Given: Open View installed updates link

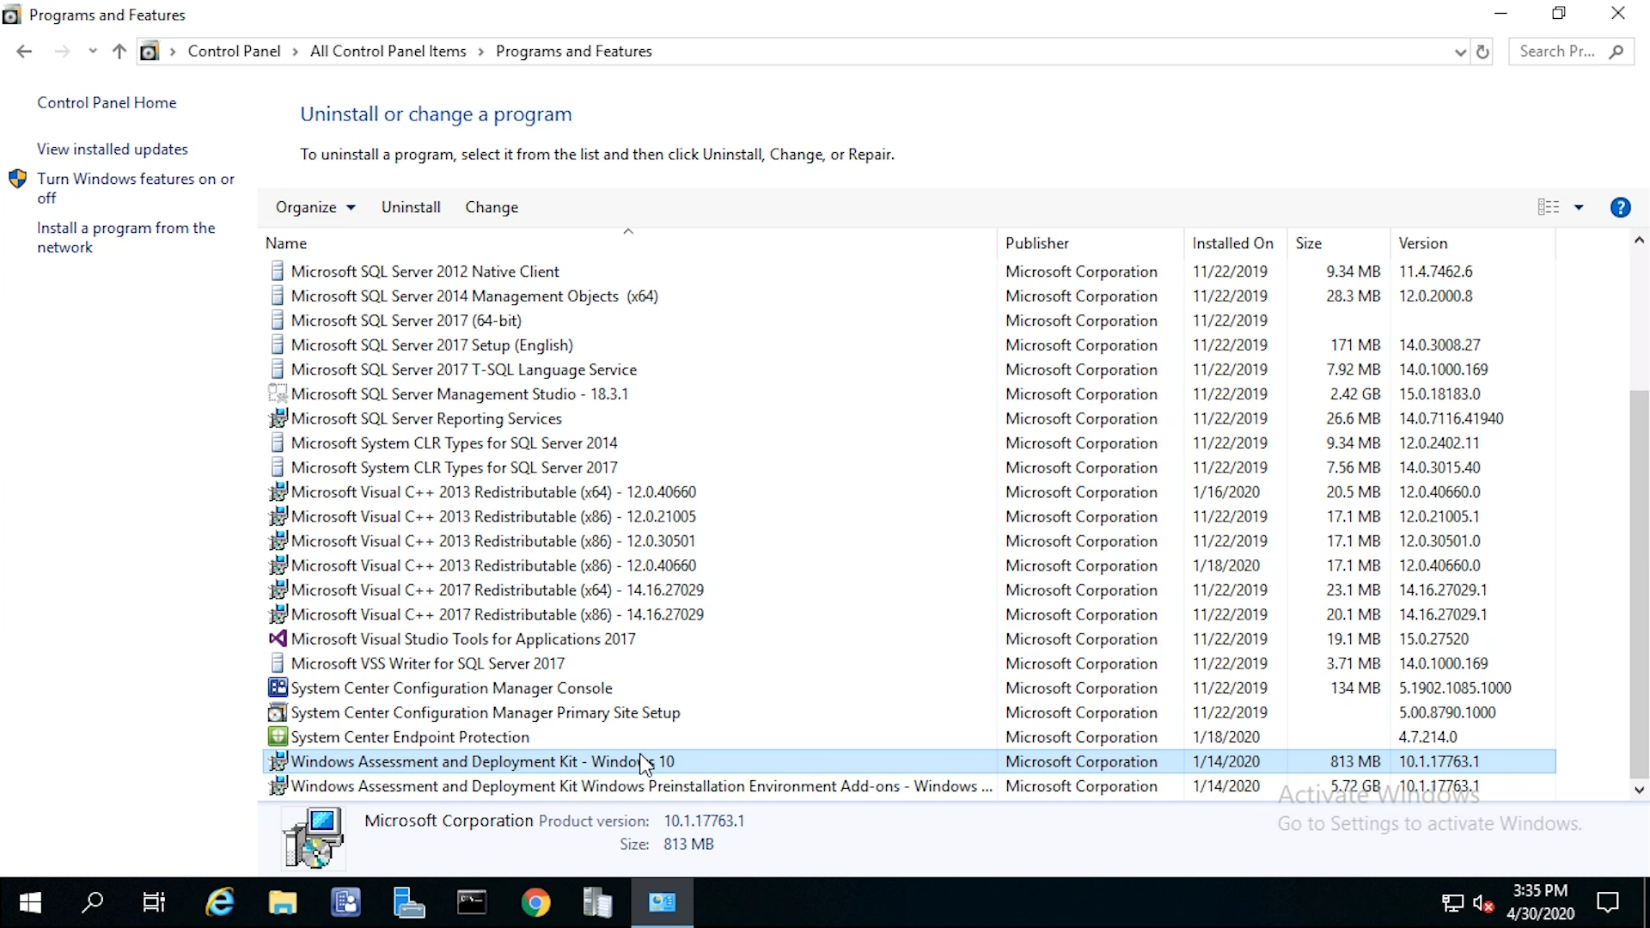Looking at the screenshot, I should point(112,149).
